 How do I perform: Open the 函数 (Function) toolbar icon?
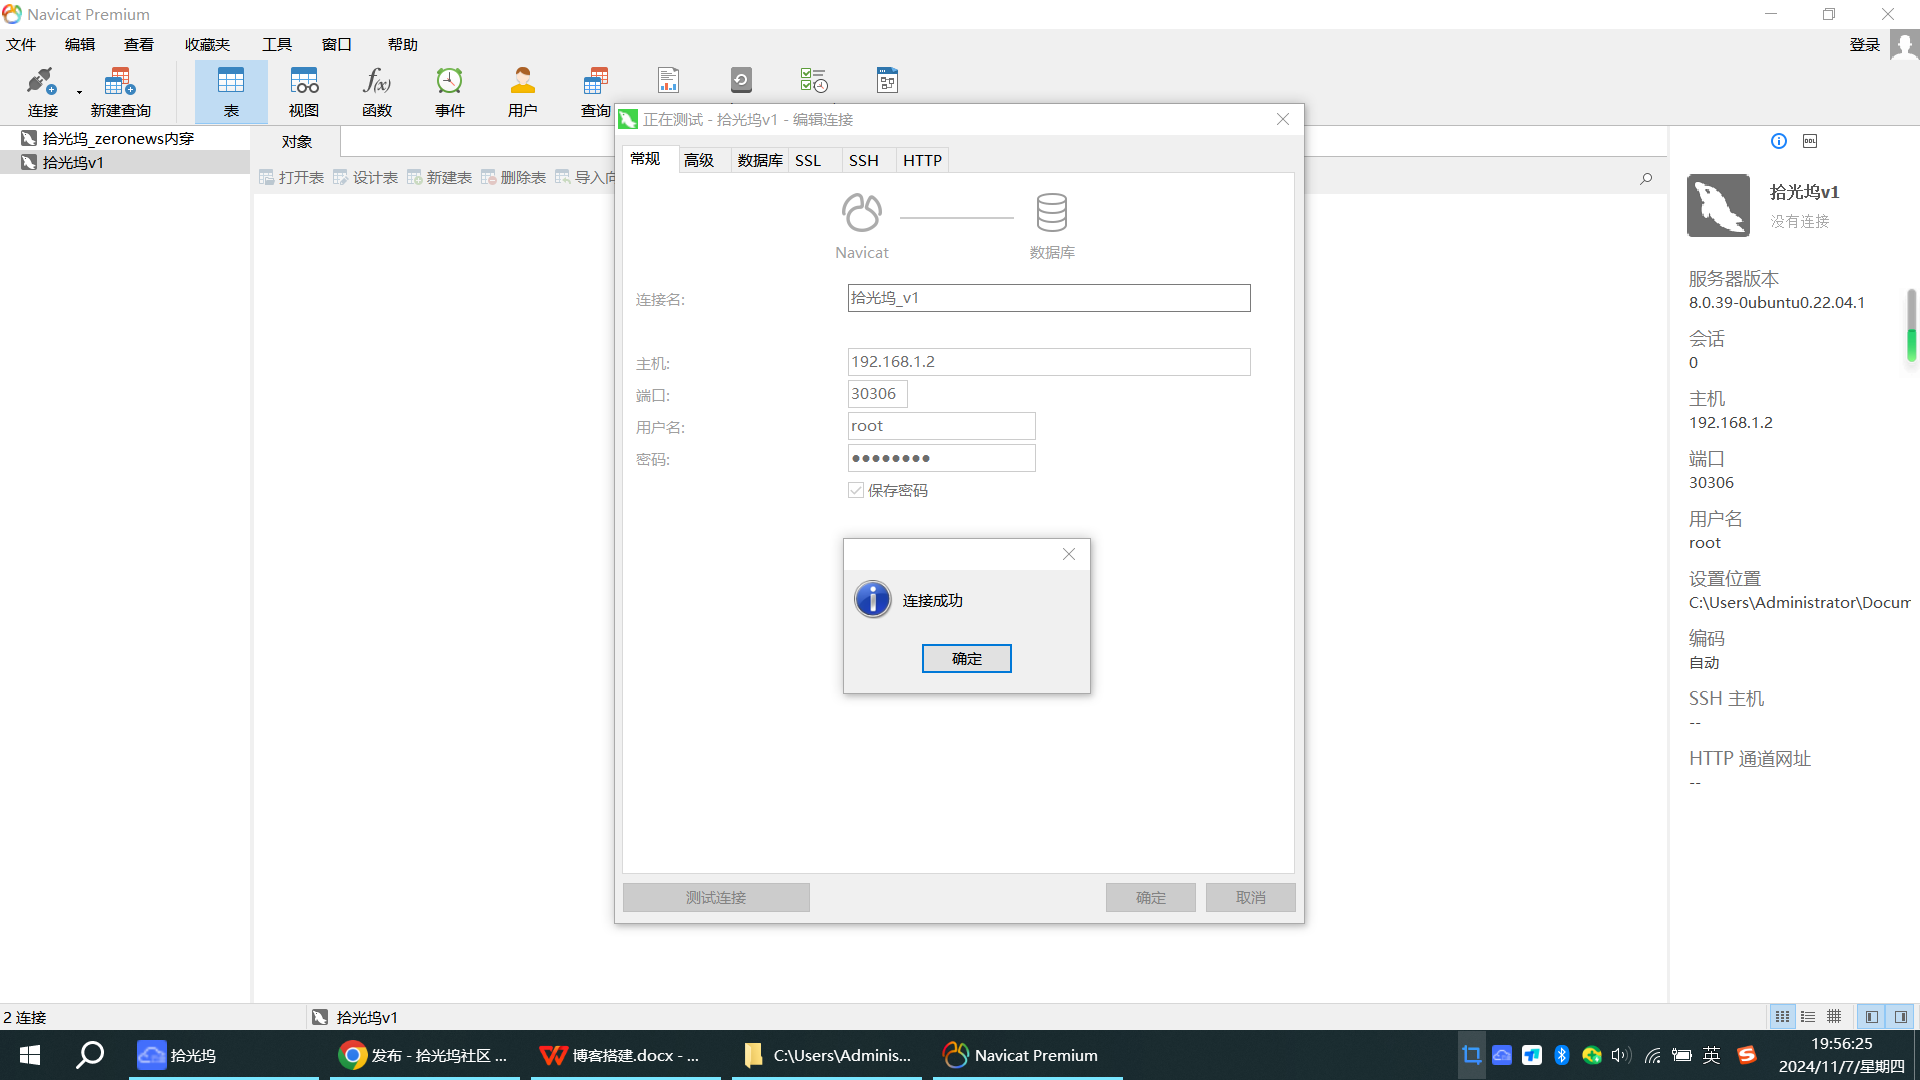[x=377, y=91]
